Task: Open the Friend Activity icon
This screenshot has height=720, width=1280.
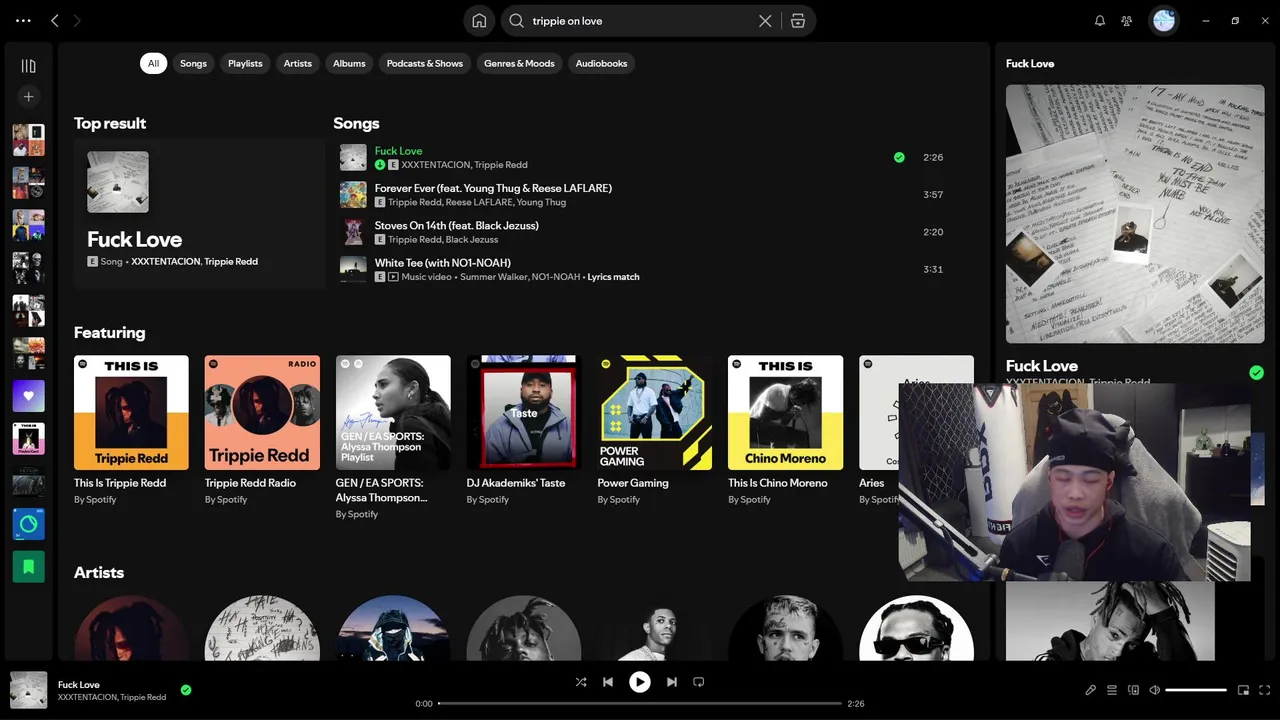Action: pyautogui.click(x=1127, y=21)
